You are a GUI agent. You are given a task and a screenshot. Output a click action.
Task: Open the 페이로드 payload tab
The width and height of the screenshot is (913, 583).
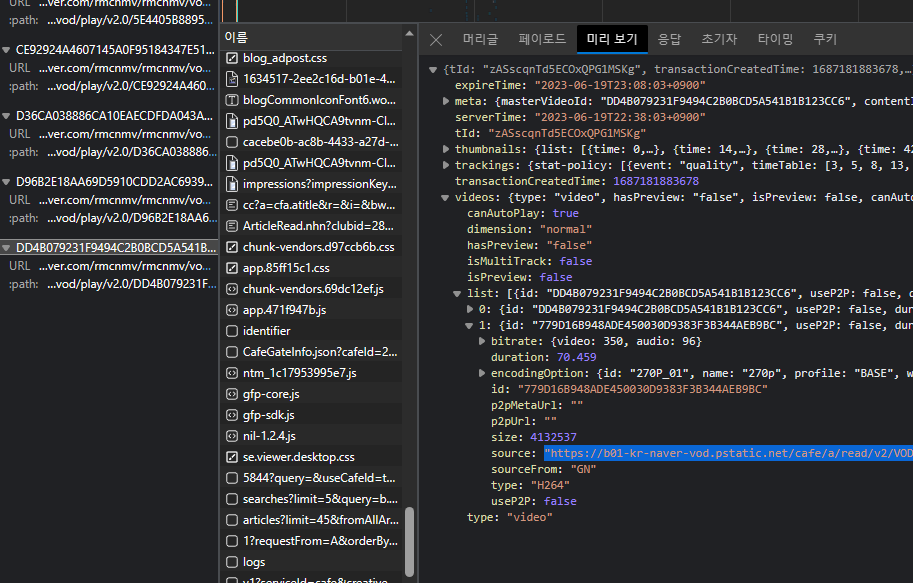click(x=542, y=39)
